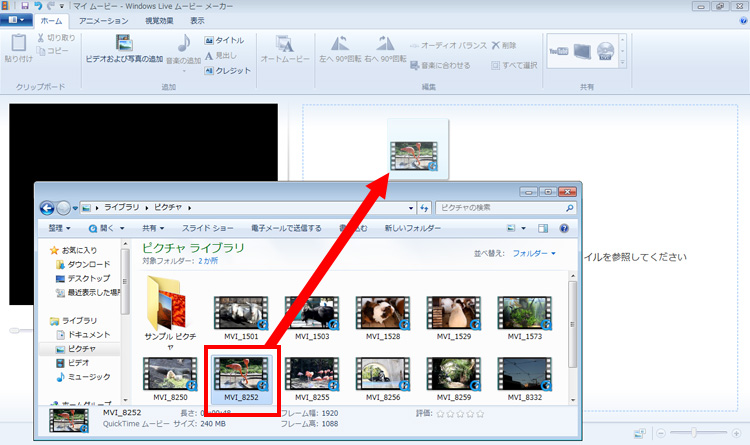The width and height of the screenshot is (750, 445).
Task: Click the 2 locations (2 か所) link
Action: point(208,261)
